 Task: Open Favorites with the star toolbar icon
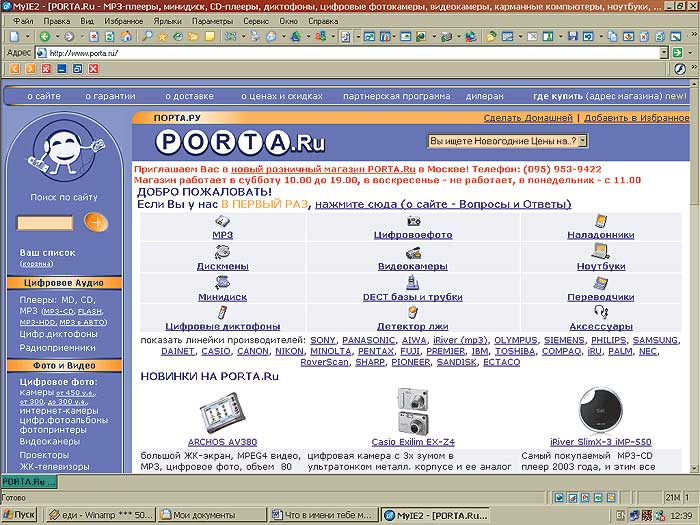pyautogui.click(x=162, y=37)
